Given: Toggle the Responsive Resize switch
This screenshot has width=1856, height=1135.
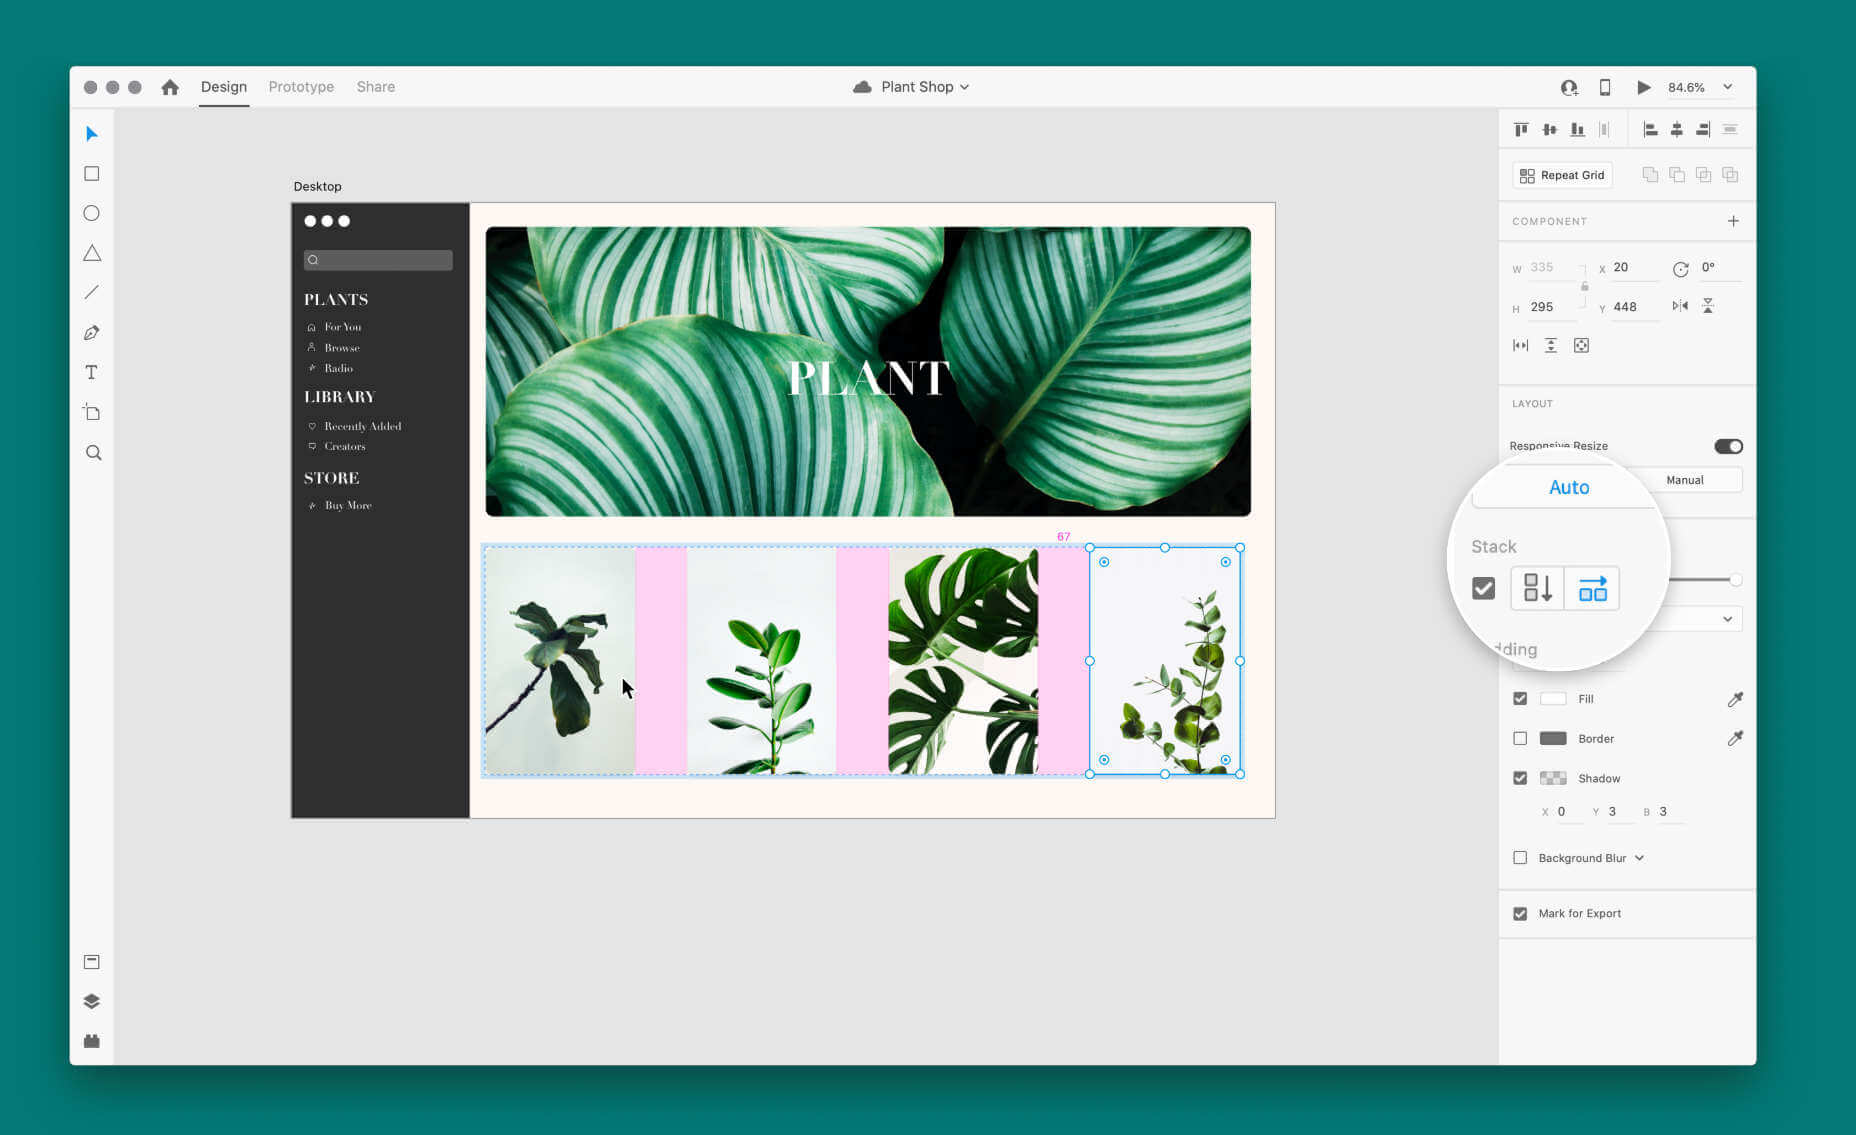Looking at the screenshot, I should pyautogui.click(x=1728, y=446).
